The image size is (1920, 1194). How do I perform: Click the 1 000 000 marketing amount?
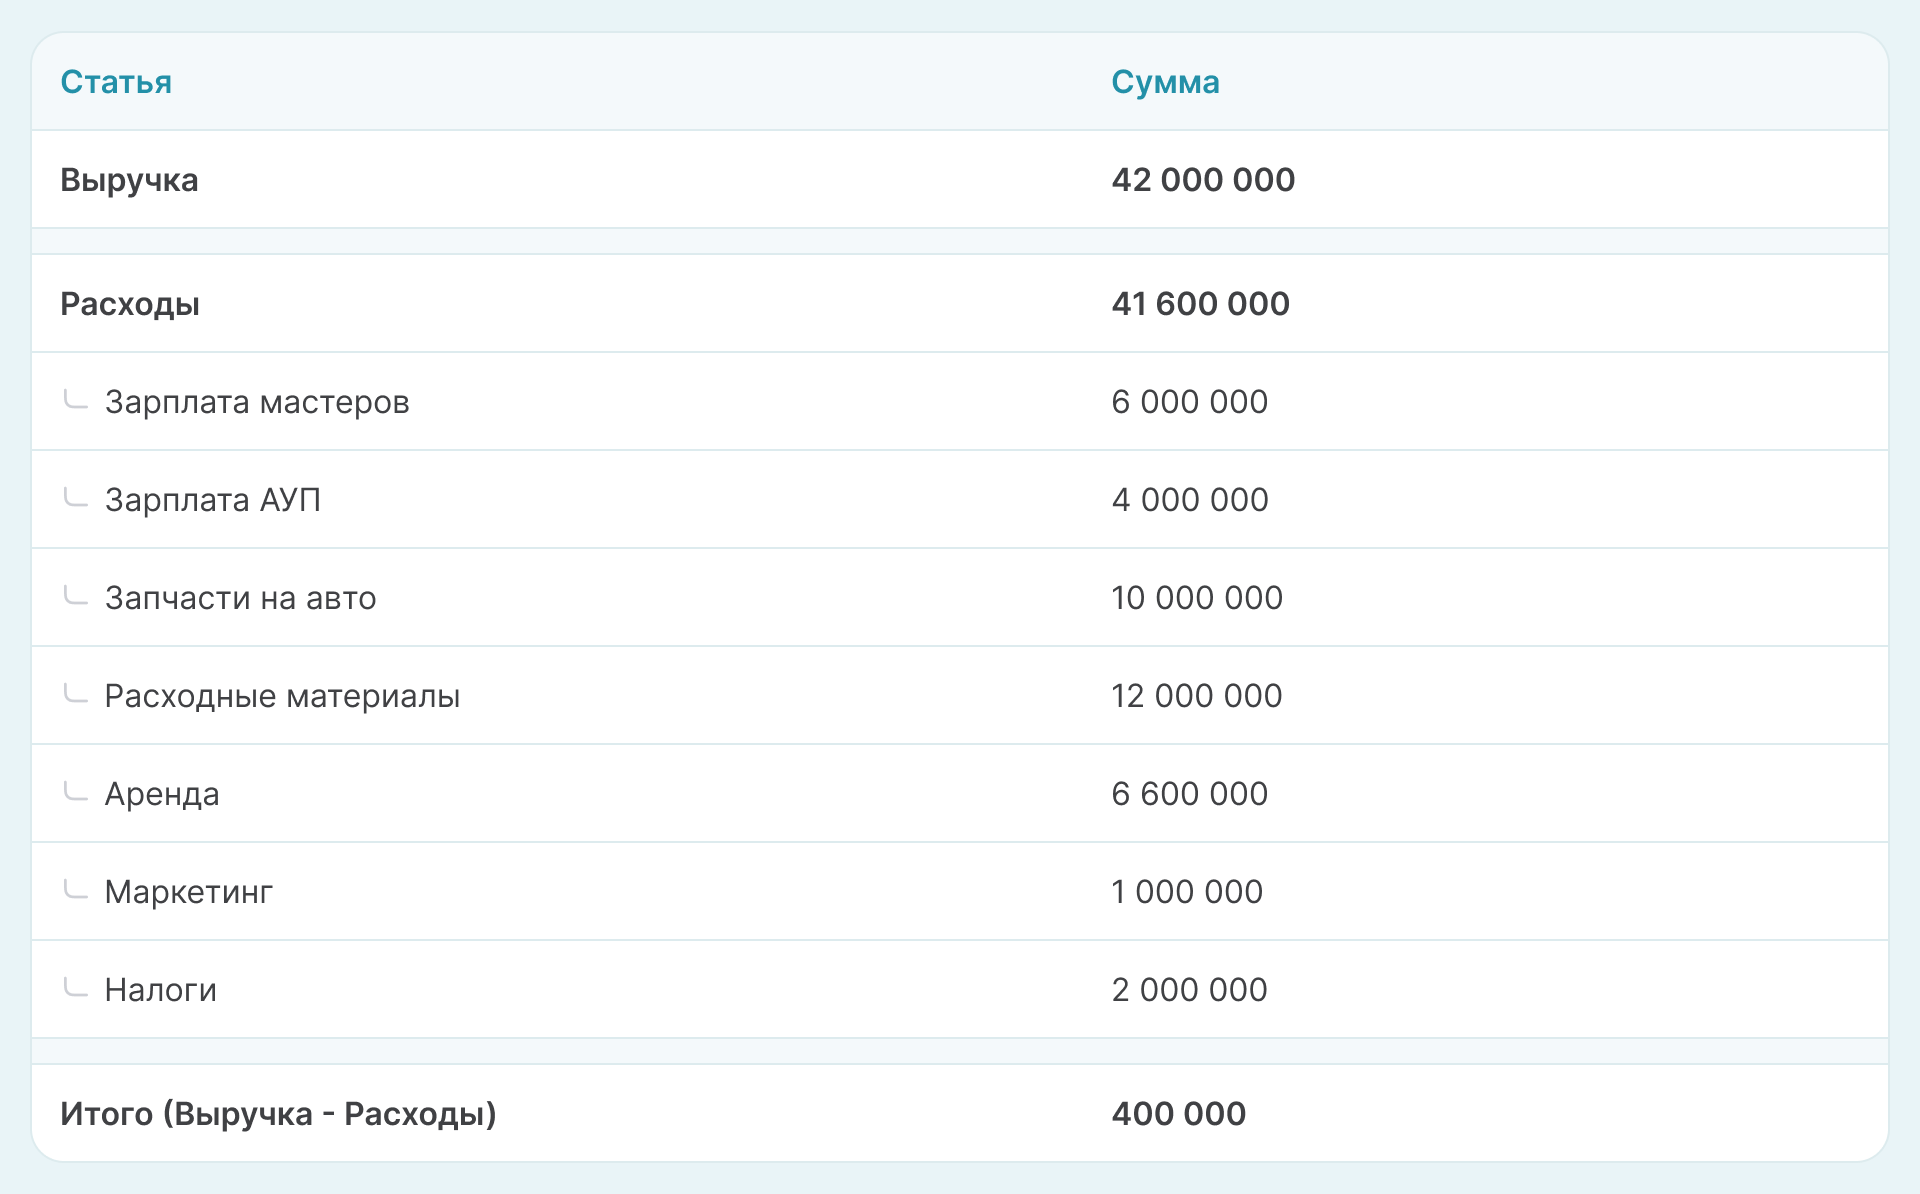[1187, 892]
